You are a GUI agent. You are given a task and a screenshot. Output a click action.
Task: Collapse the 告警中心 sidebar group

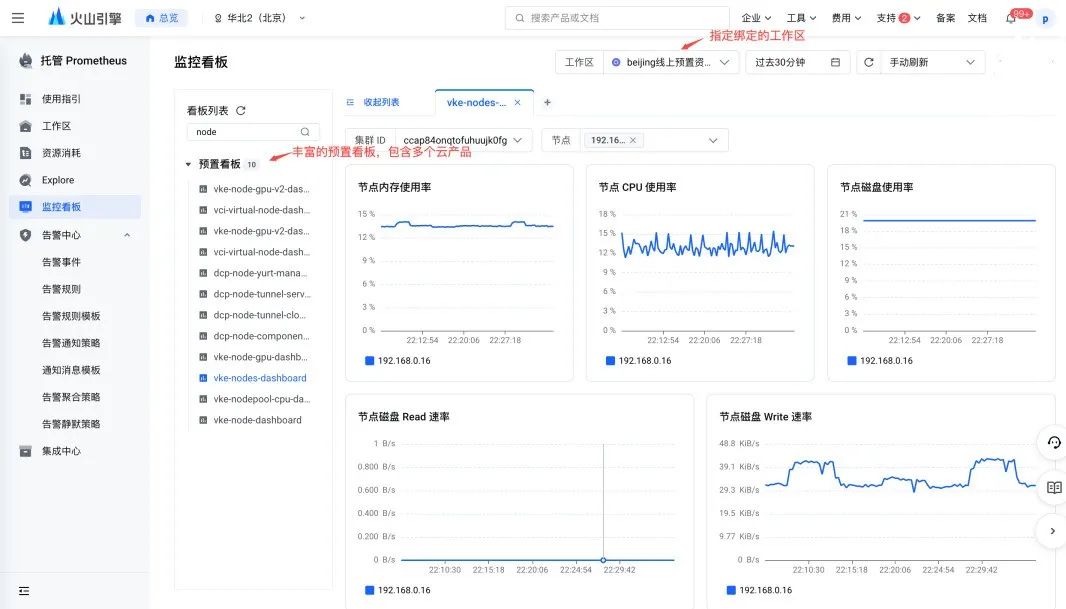127,235
